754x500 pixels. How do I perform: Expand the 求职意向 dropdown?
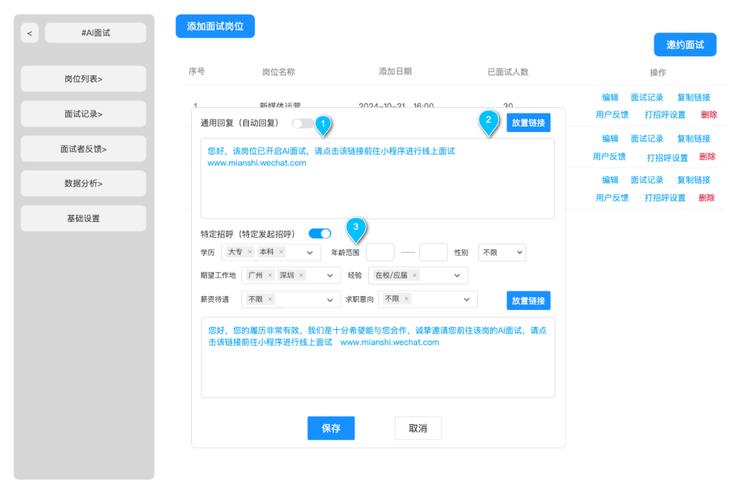pyautogui.click(x=466, y=299)
